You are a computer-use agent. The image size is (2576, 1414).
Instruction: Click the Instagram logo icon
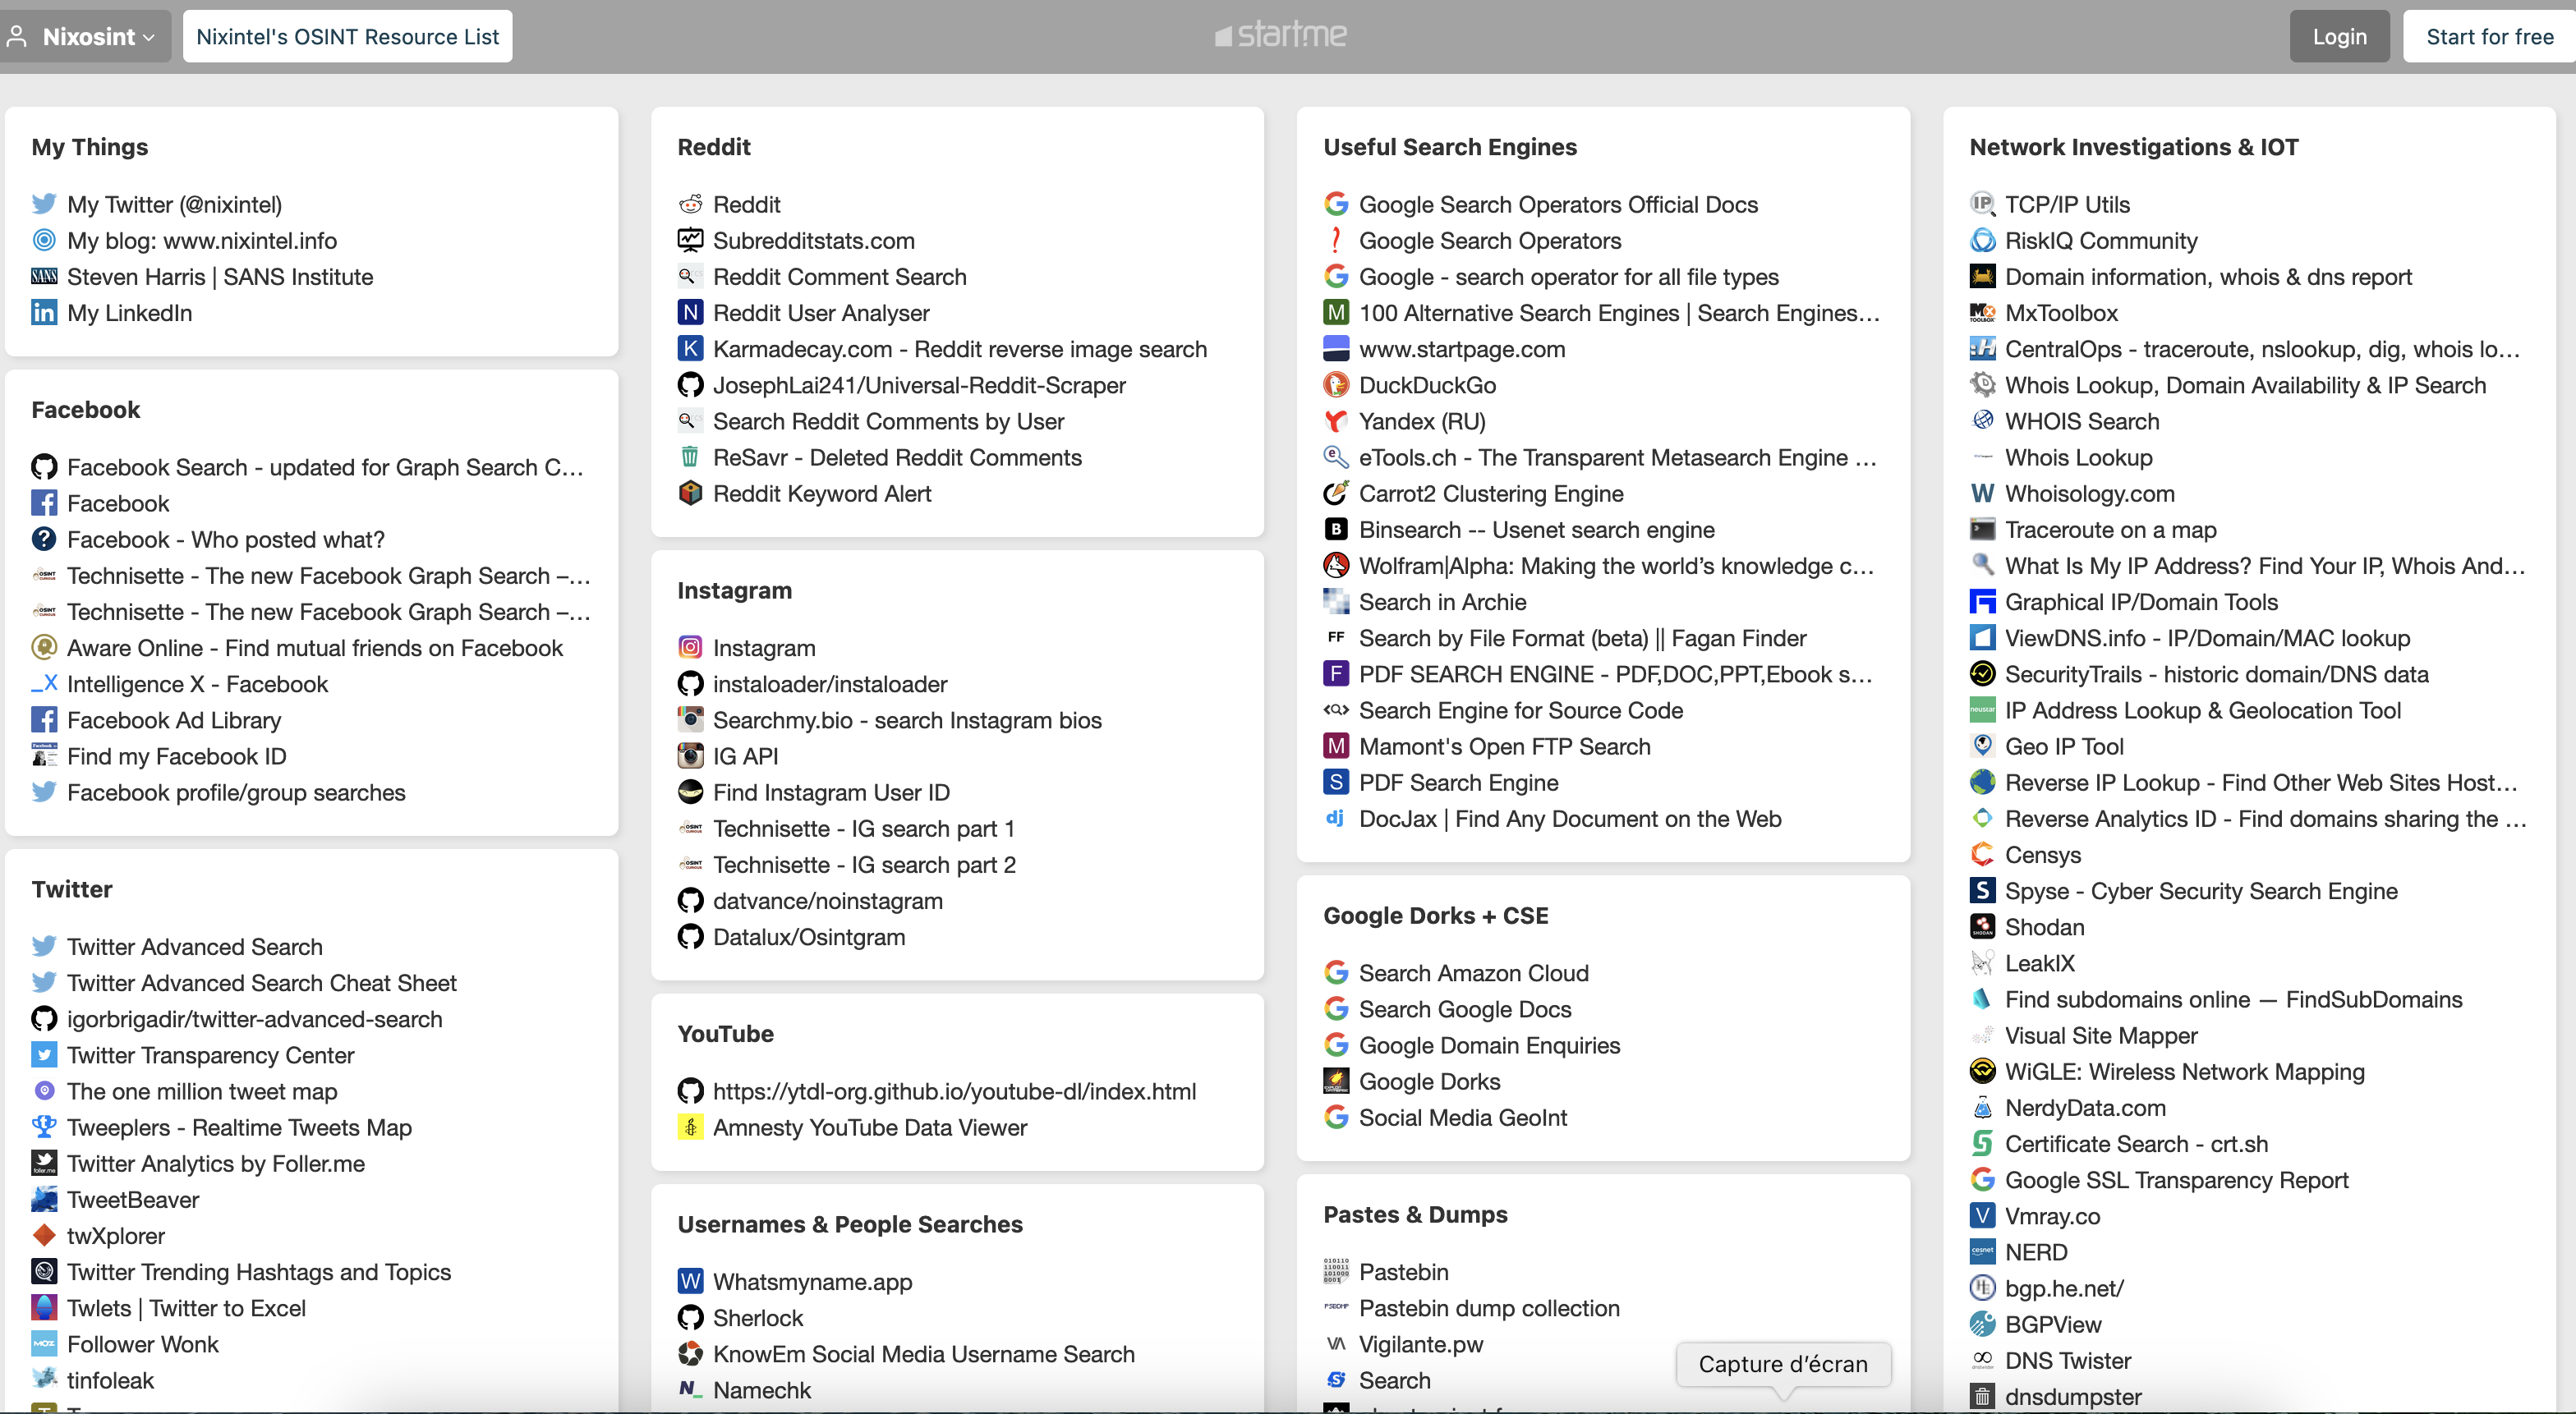pyautogui.click(x=690, y=648)
